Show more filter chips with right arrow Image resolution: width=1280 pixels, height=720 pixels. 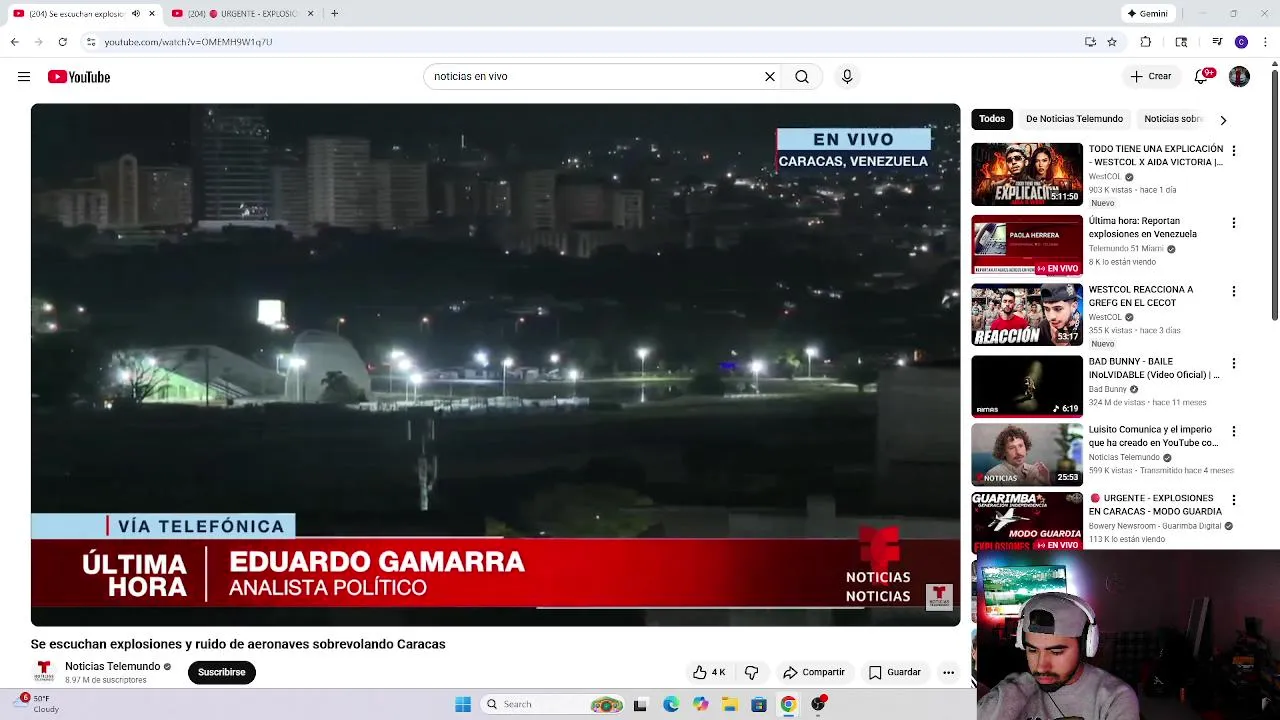point(1223,120)
